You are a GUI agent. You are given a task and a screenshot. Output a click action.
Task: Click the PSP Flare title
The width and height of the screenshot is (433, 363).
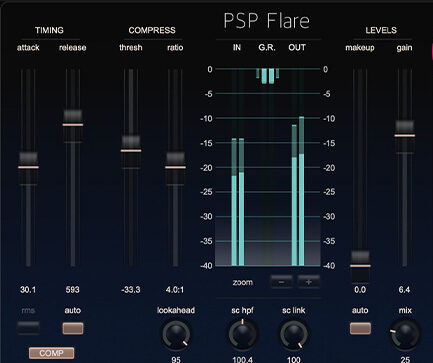[x=267, y=21]
